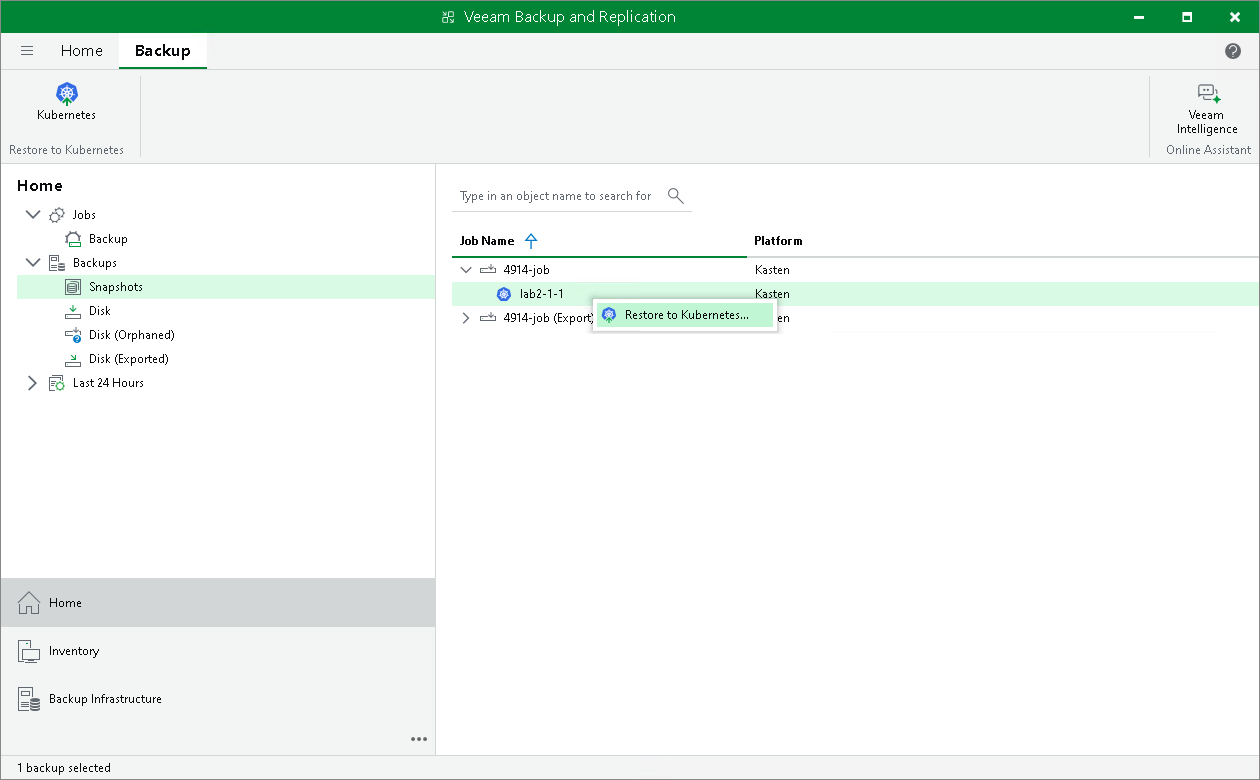Show more navigation options (three dots)
Viewport: 1260px width, 780px height.
click(419, 739)
